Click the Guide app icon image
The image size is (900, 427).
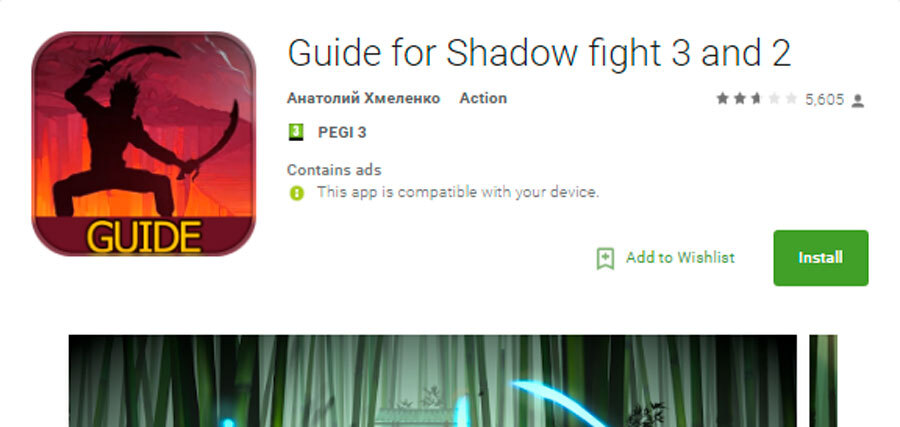(x=143, y=143)
